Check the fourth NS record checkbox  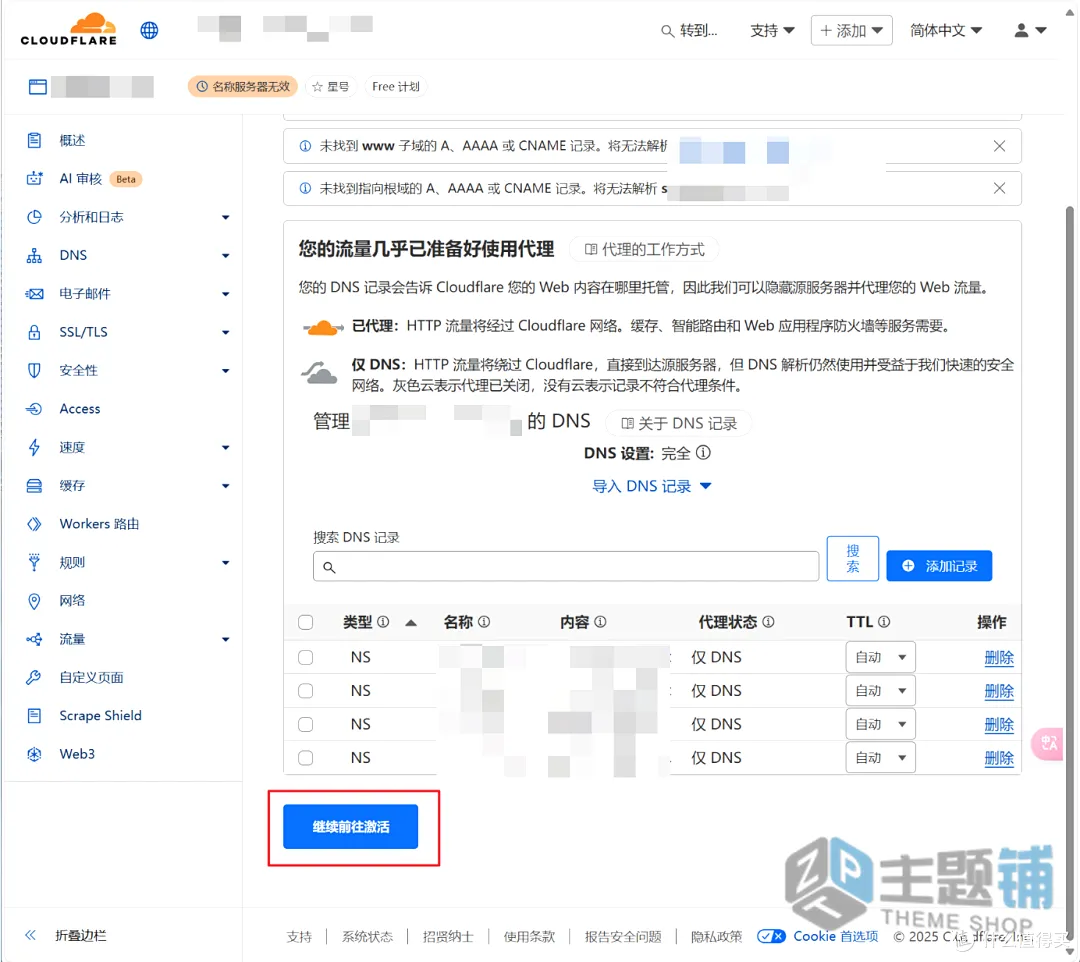tap(306, 758)
